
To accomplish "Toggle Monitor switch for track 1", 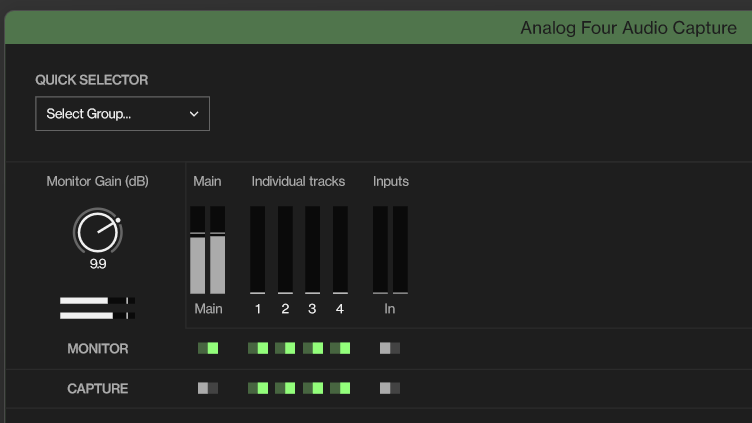I will [258, 348].
